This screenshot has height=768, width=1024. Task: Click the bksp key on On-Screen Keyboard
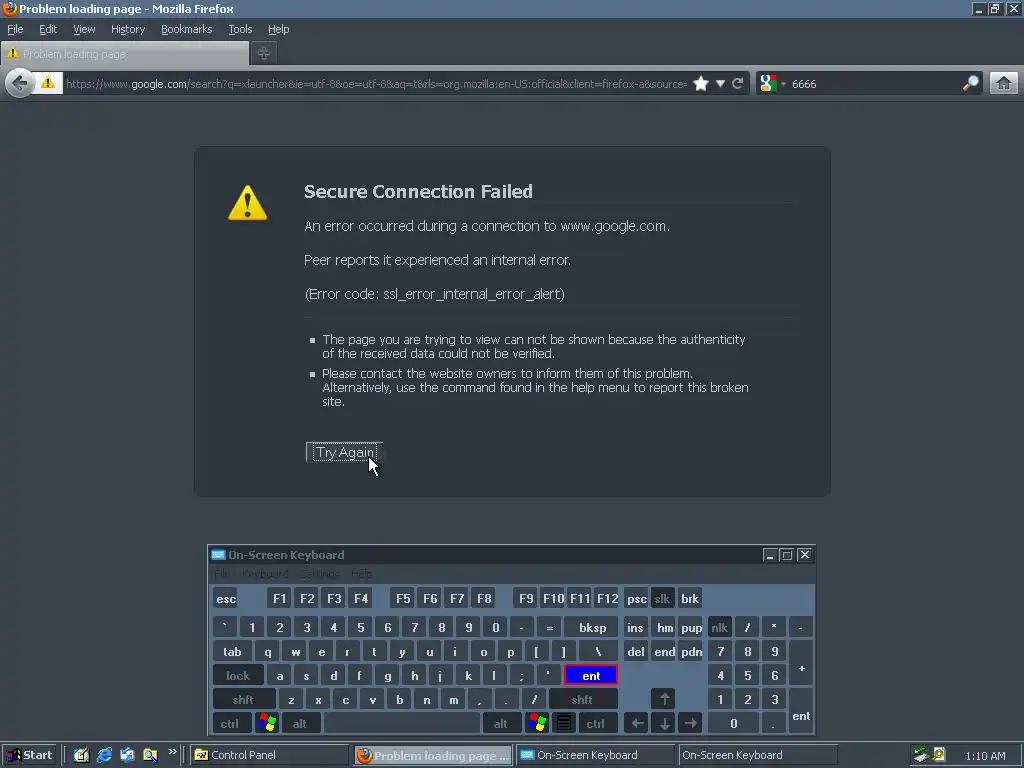tap(592, 628)
